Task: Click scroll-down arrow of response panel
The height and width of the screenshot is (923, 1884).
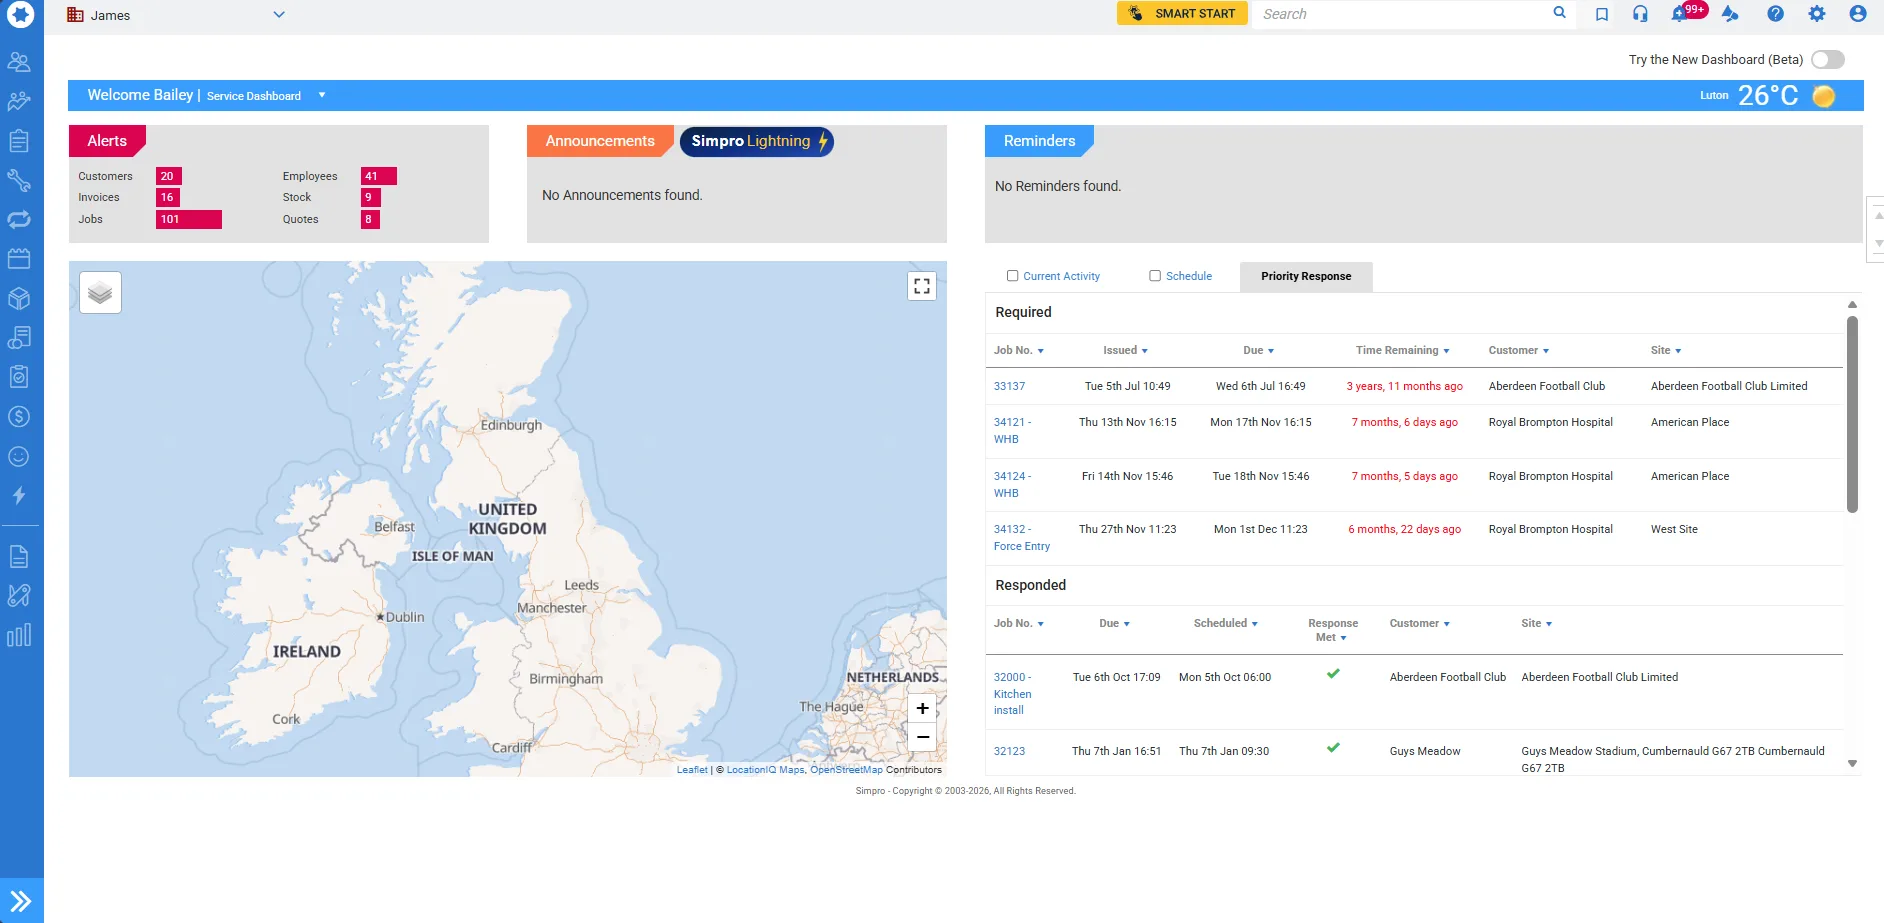Action: (x=1852, y=764)
